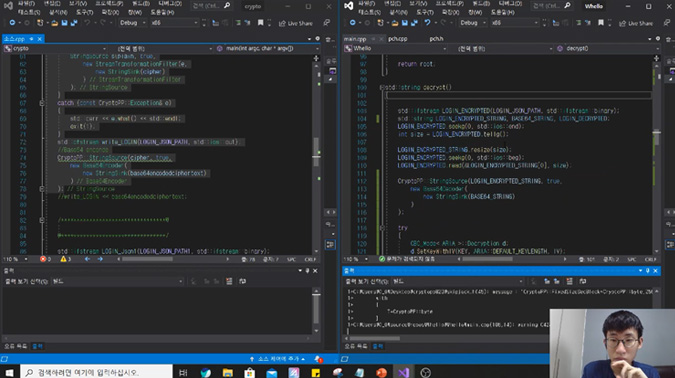Toggle bookmark icon in crypto window toolbar
This screenshot has height=378, width=675.
260,23
